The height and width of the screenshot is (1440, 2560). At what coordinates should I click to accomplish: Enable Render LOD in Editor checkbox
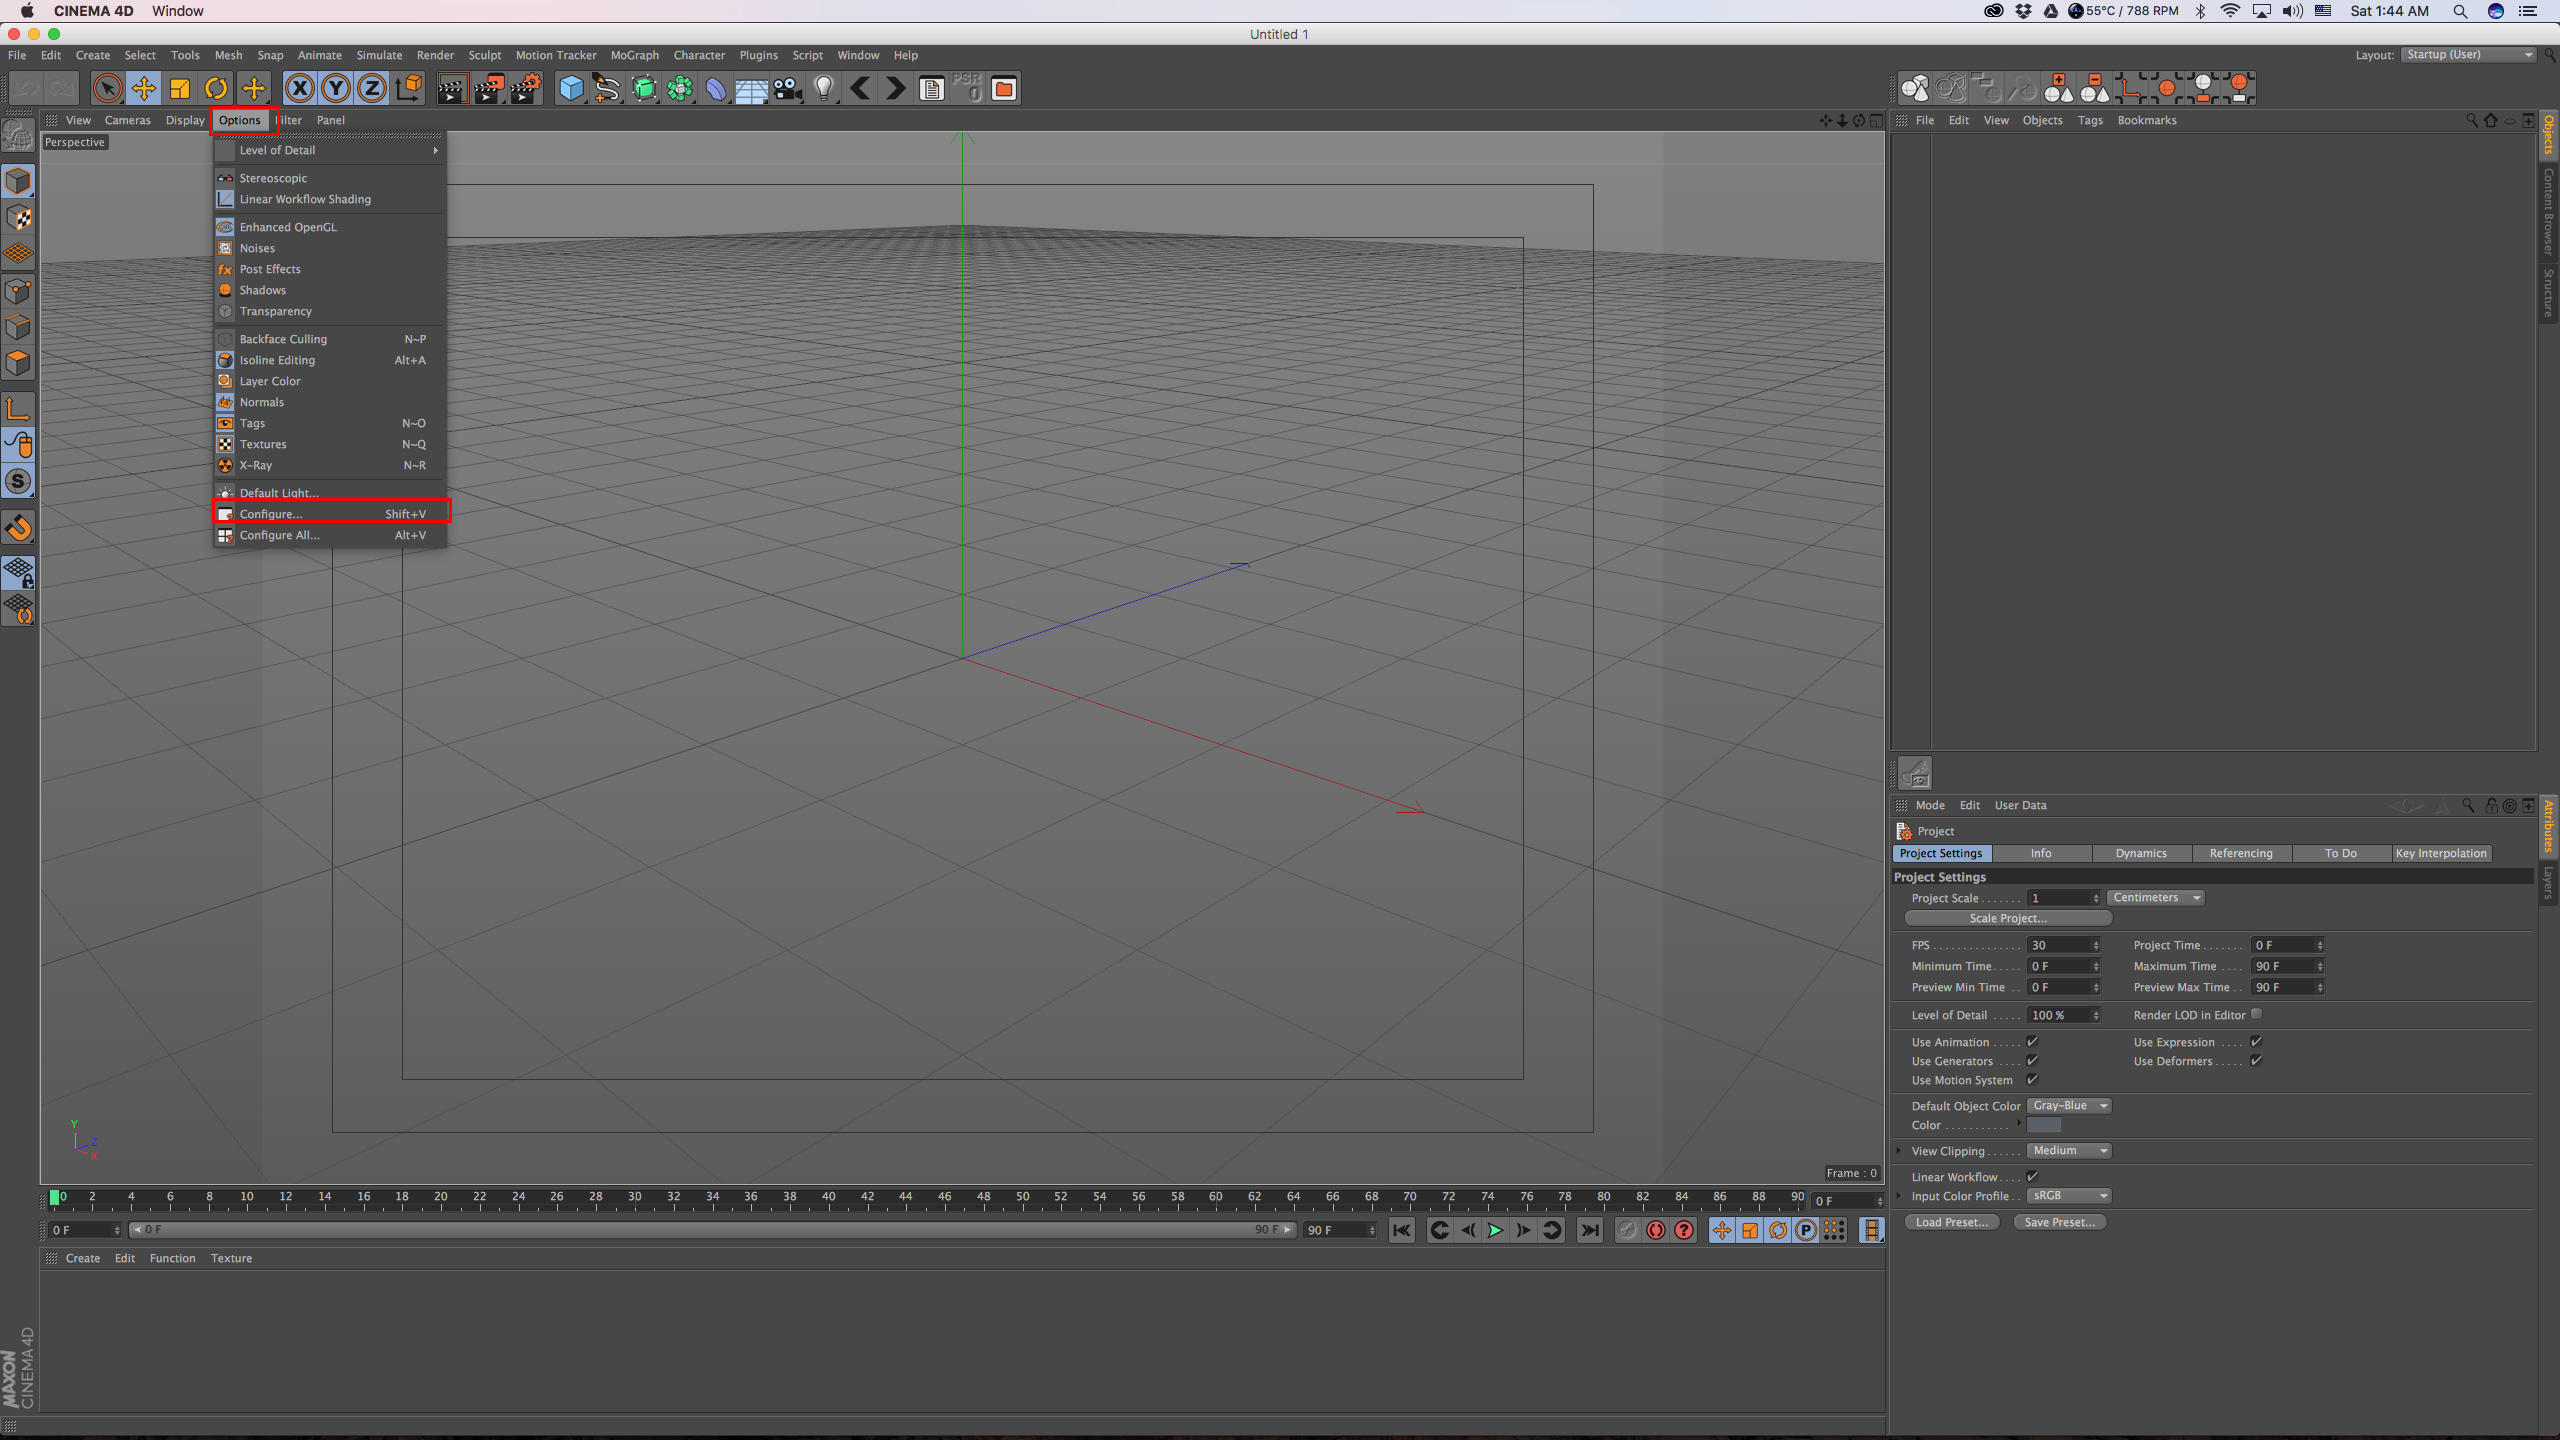click(x=2256, y=1014)
